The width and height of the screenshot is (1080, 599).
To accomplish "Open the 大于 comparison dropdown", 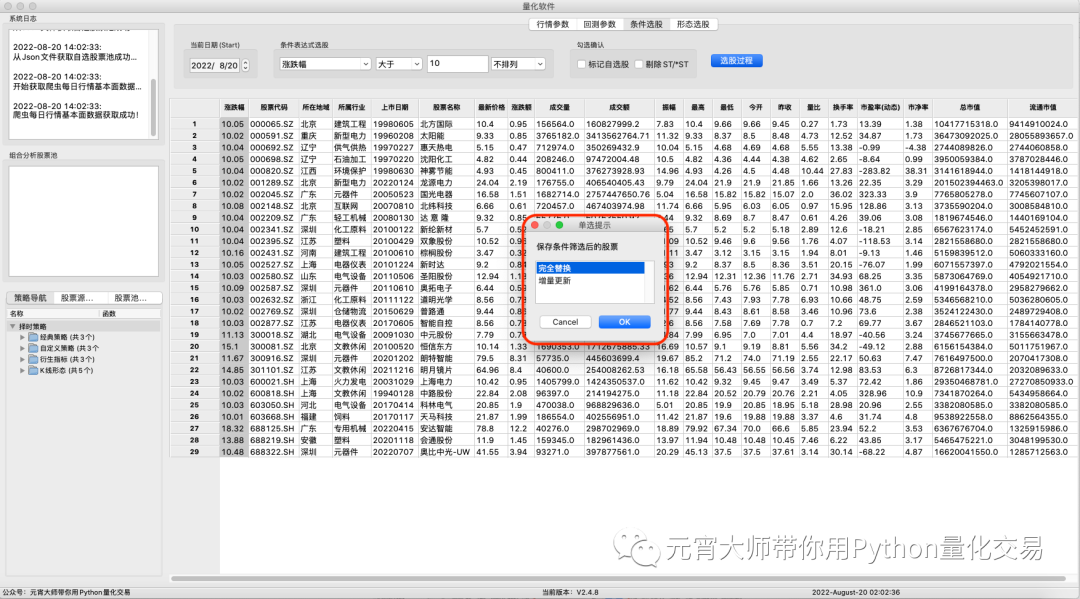I will (399, 64).
